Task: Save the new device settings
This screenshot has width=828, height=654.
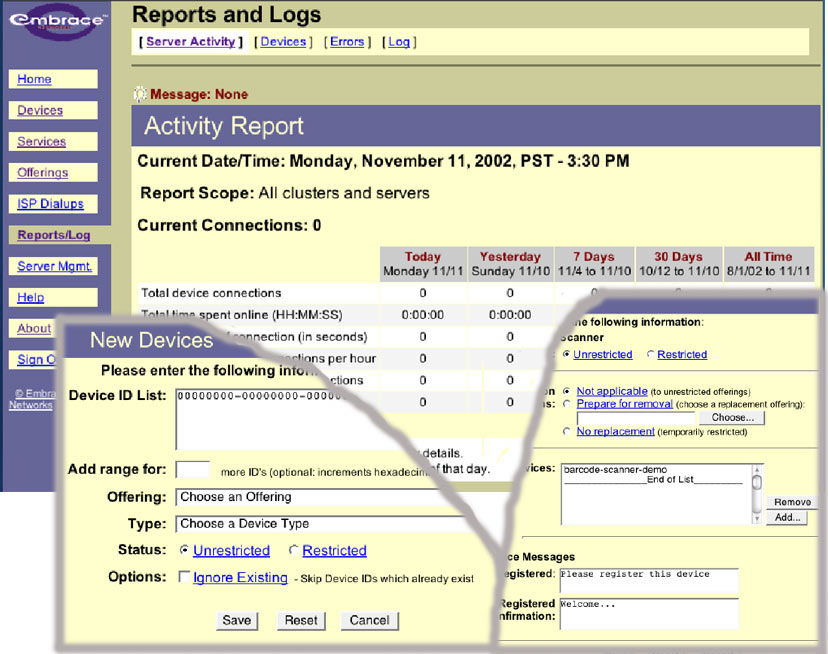Action: point(236,620)
